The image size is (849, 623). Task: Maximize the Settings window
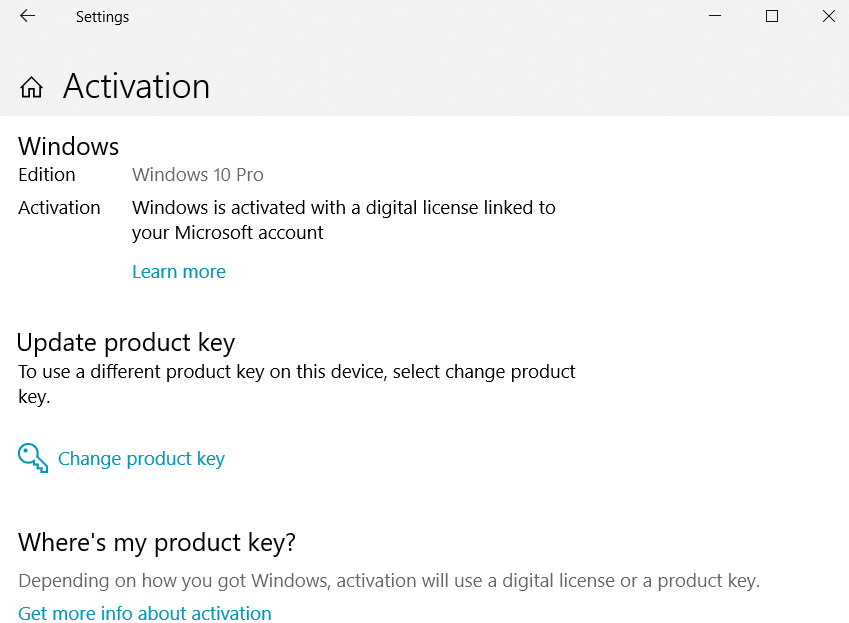pos(772,16)
